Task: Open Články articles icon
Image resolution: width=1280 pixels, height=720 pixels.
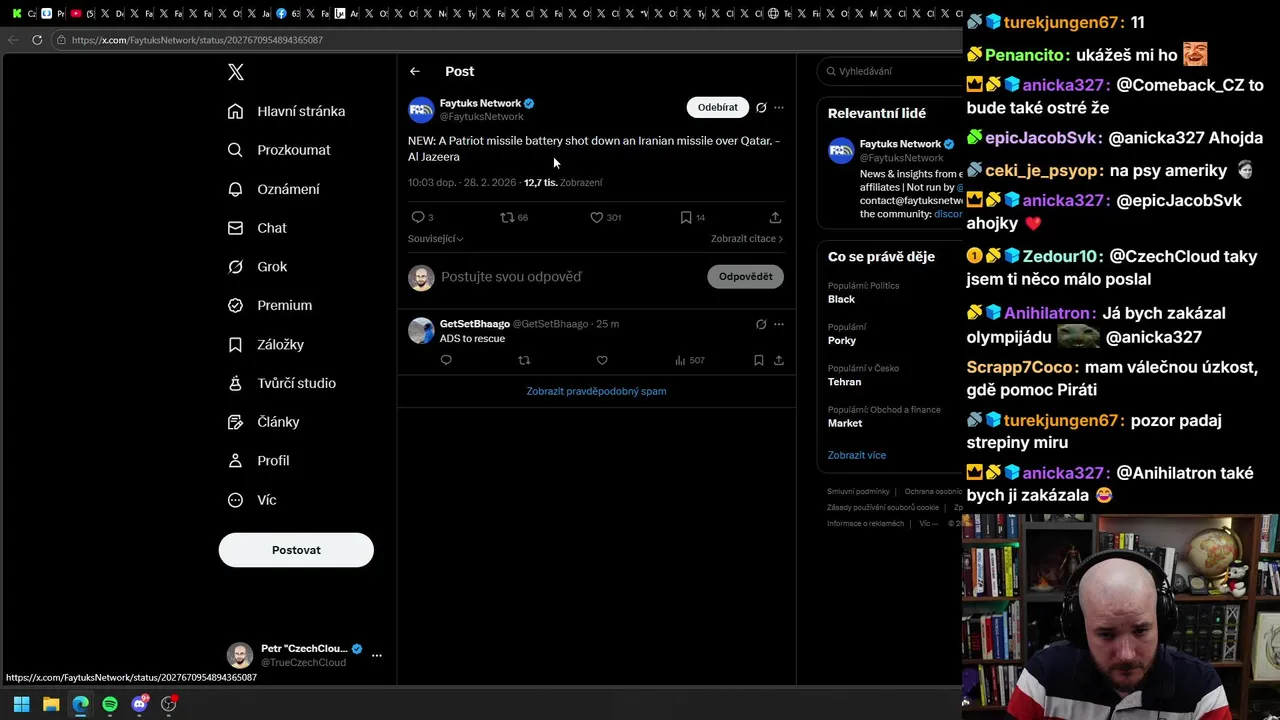Action: click(x=235, y=422)
